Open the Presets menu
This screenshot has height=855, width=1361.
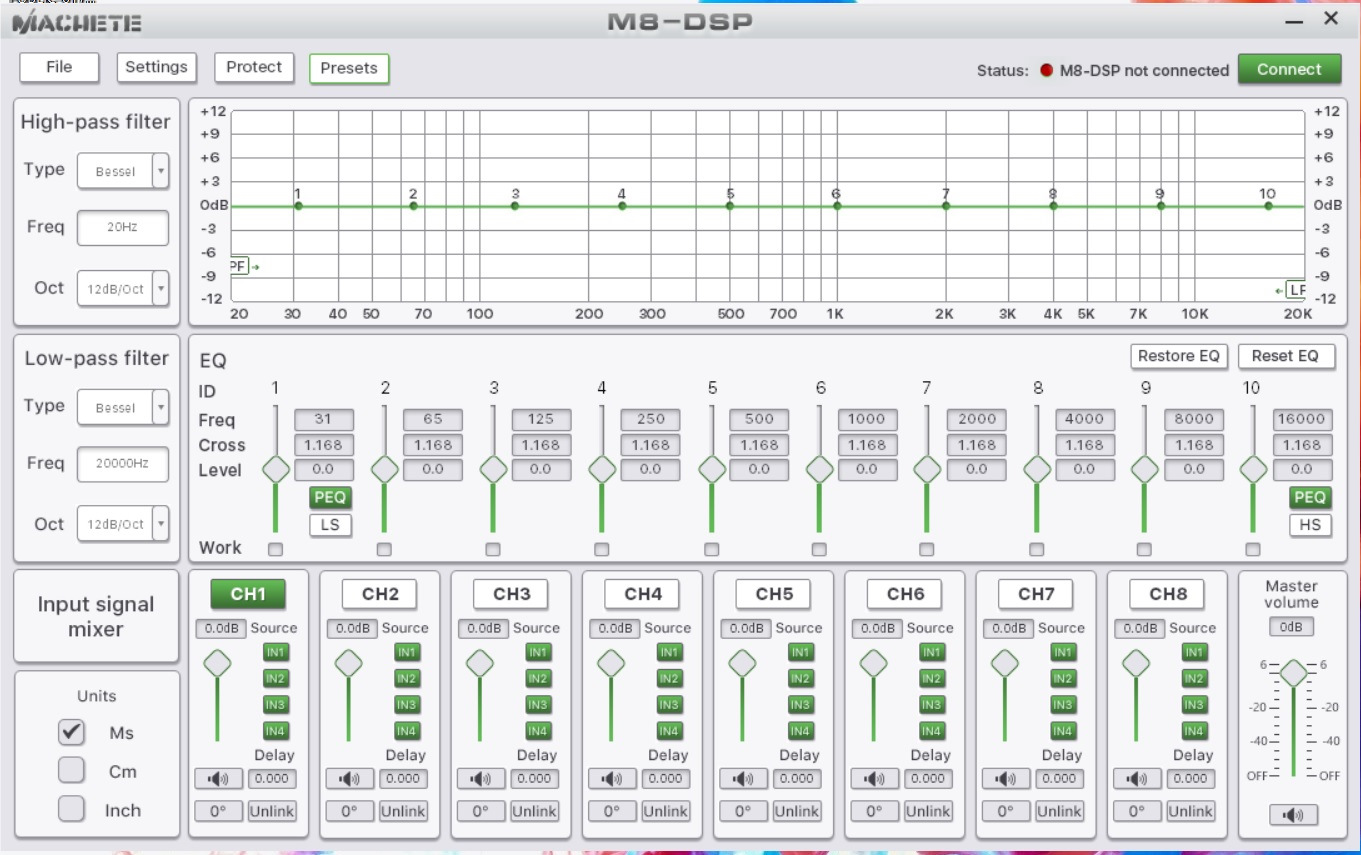pyautogui.click(x=349, y=68)
